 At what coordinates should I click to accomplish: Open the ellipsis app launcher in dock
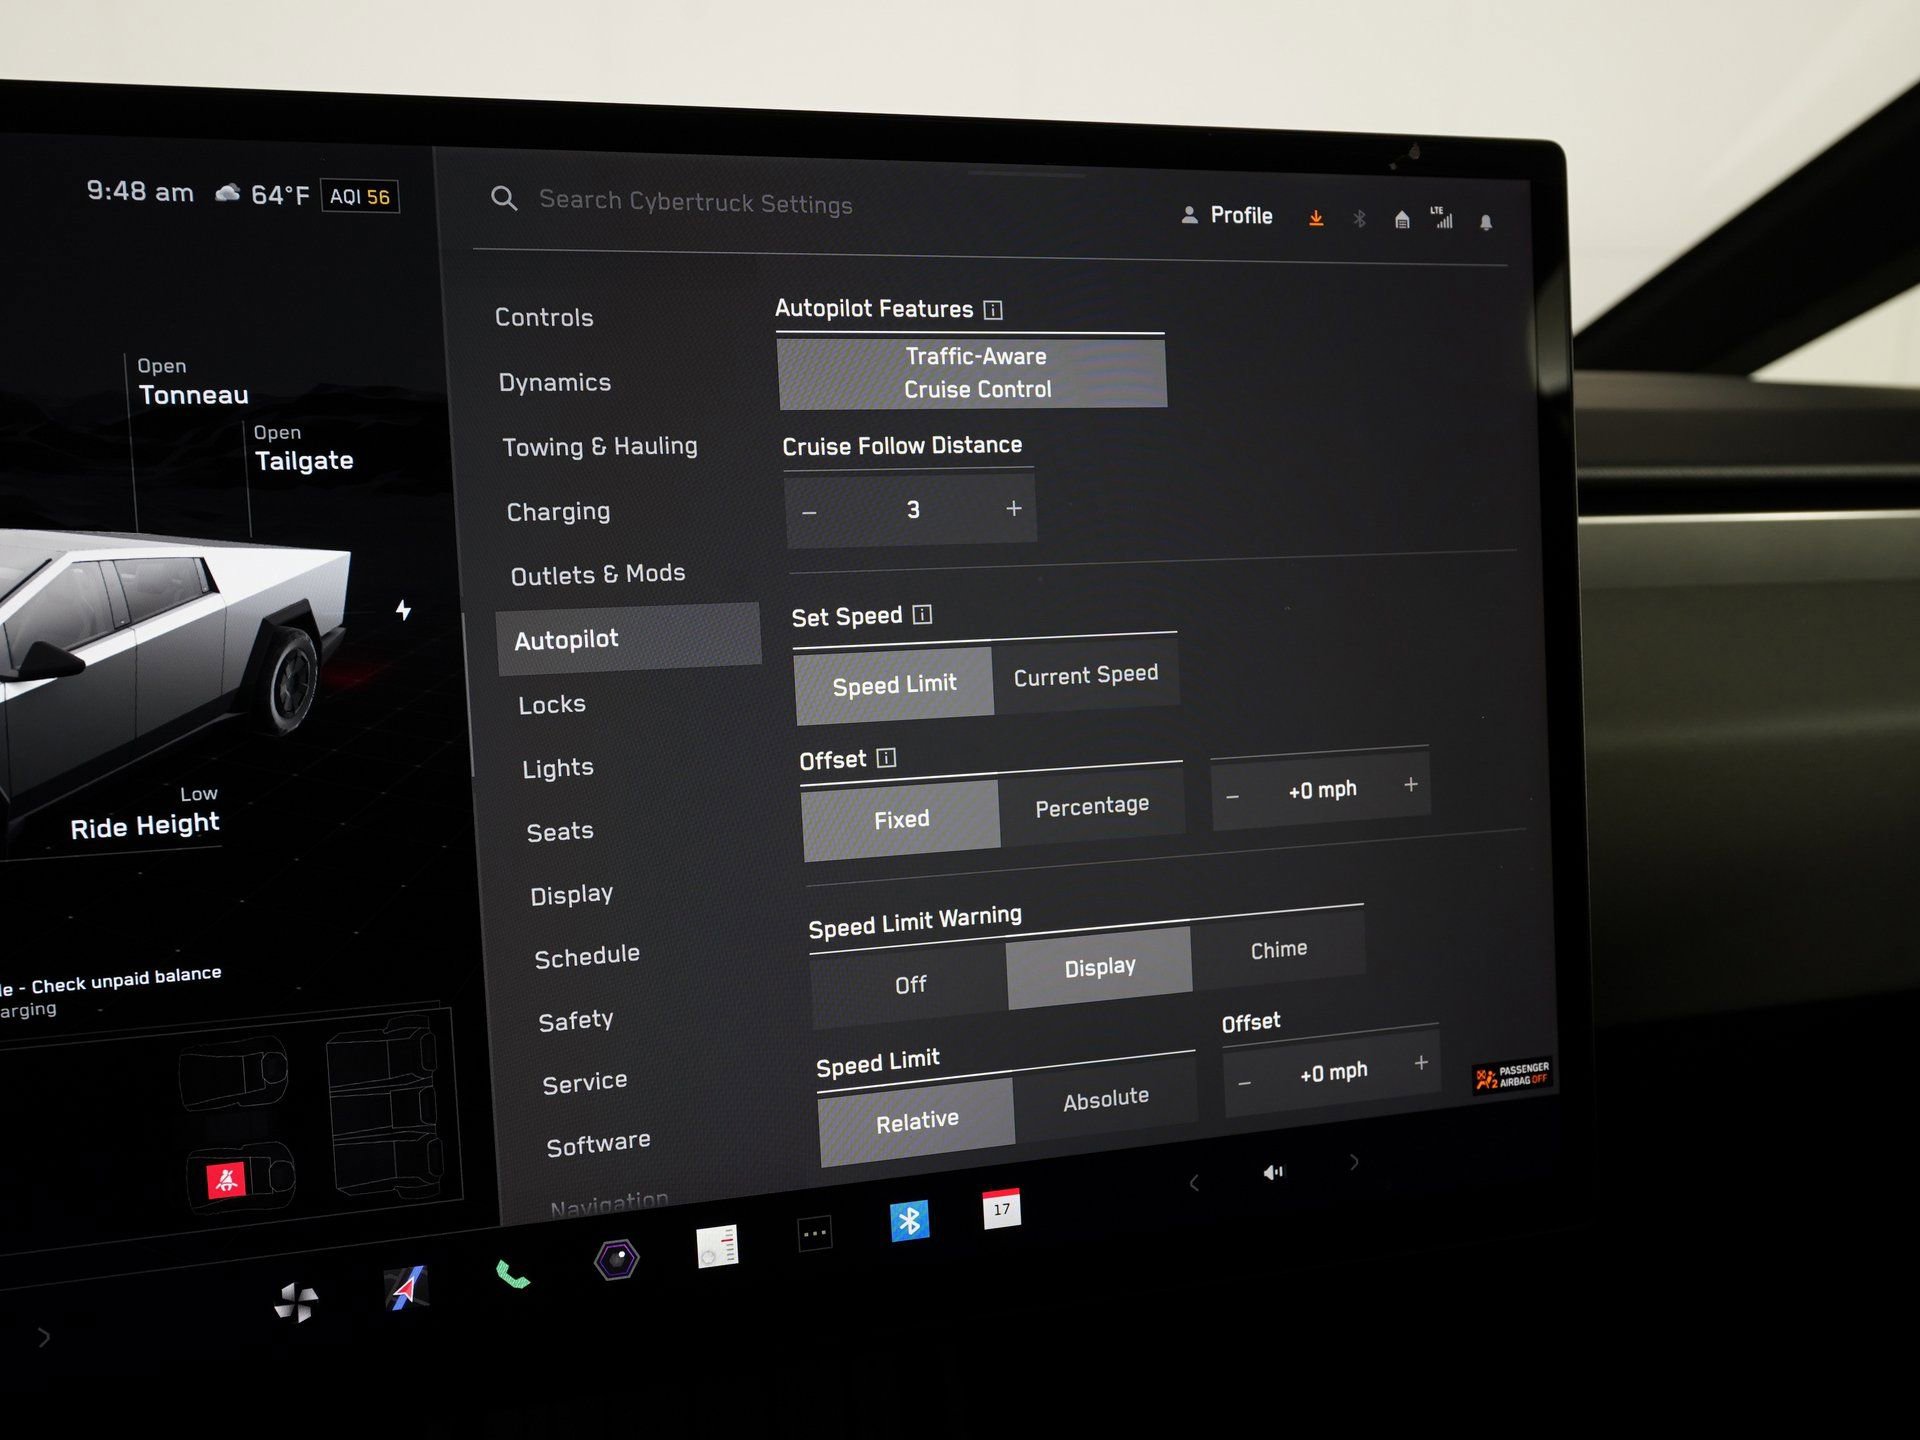[814, 1235]
